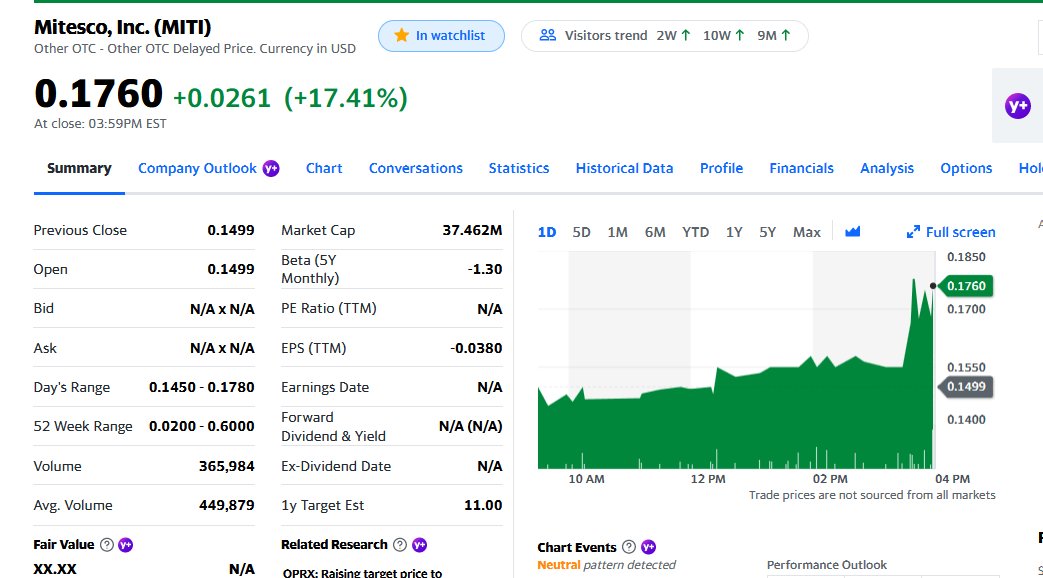Click Y+ badge beside Chart Events
This screenshot has height=578, width=1043.
click(x=648, y=547)
